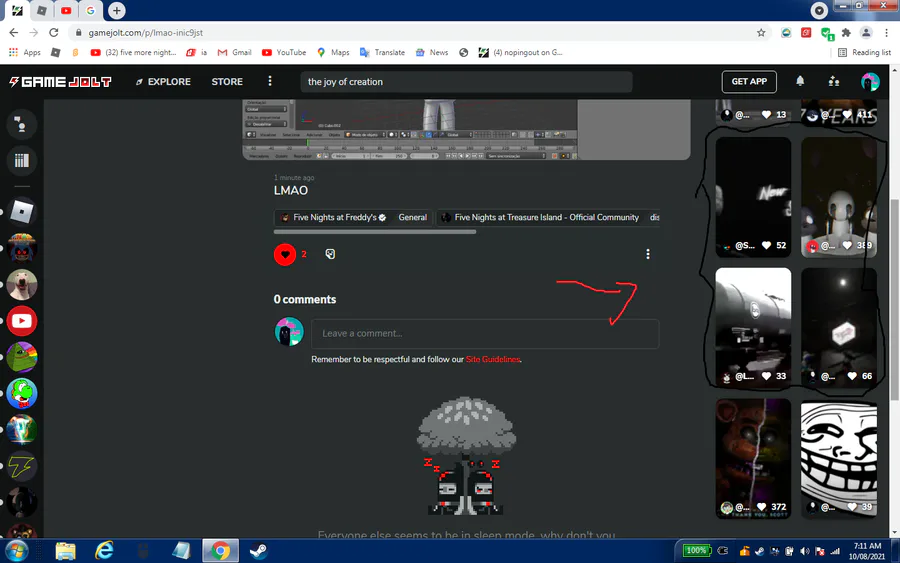Switch to the YouTube browser tab
The height and width of the screenshot is (563, 900).
pos(66,10)
